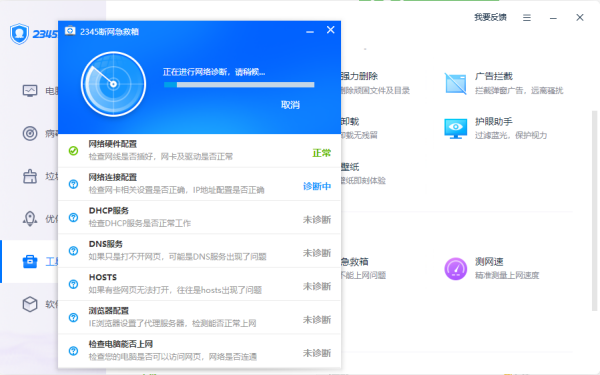Select the 浏览器配置 row title
Image resolution: width=600 pixels, height=375 pixels.
pyautogui.click(x=109, y=310)
